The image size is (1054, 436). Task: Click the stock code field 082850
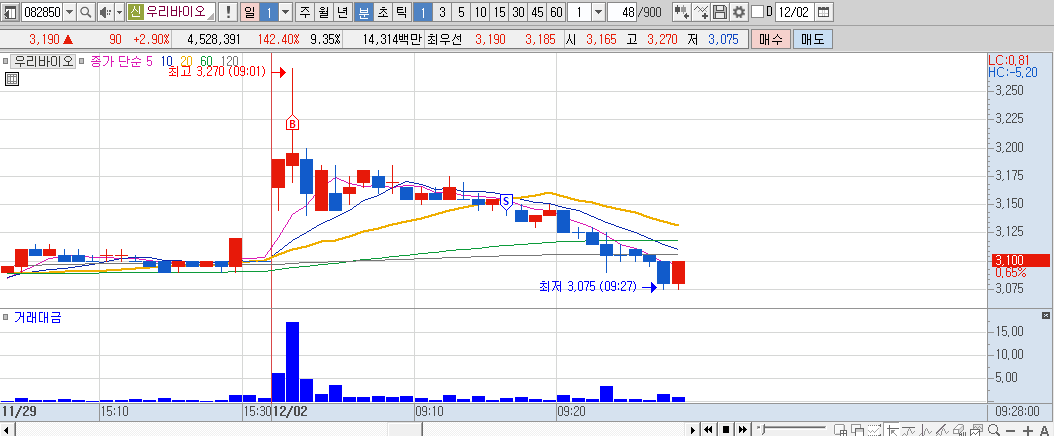click(42, 12)
